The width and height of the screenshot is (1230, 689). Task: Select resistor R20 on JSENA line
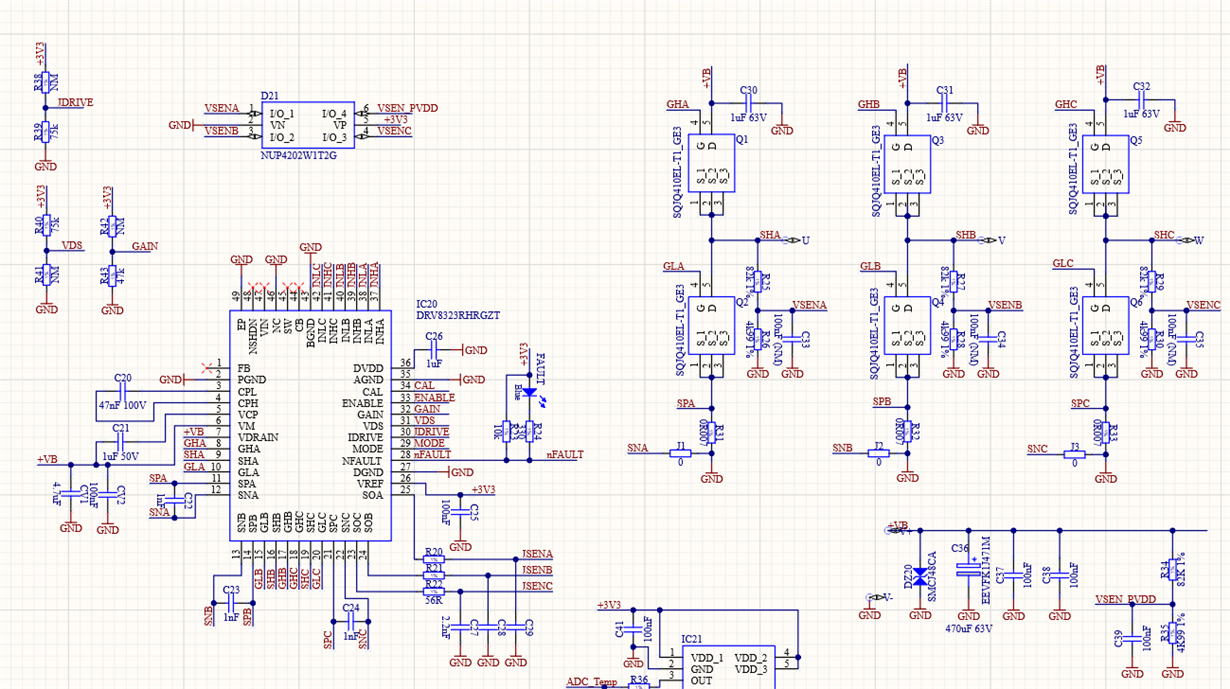point(433,560)
